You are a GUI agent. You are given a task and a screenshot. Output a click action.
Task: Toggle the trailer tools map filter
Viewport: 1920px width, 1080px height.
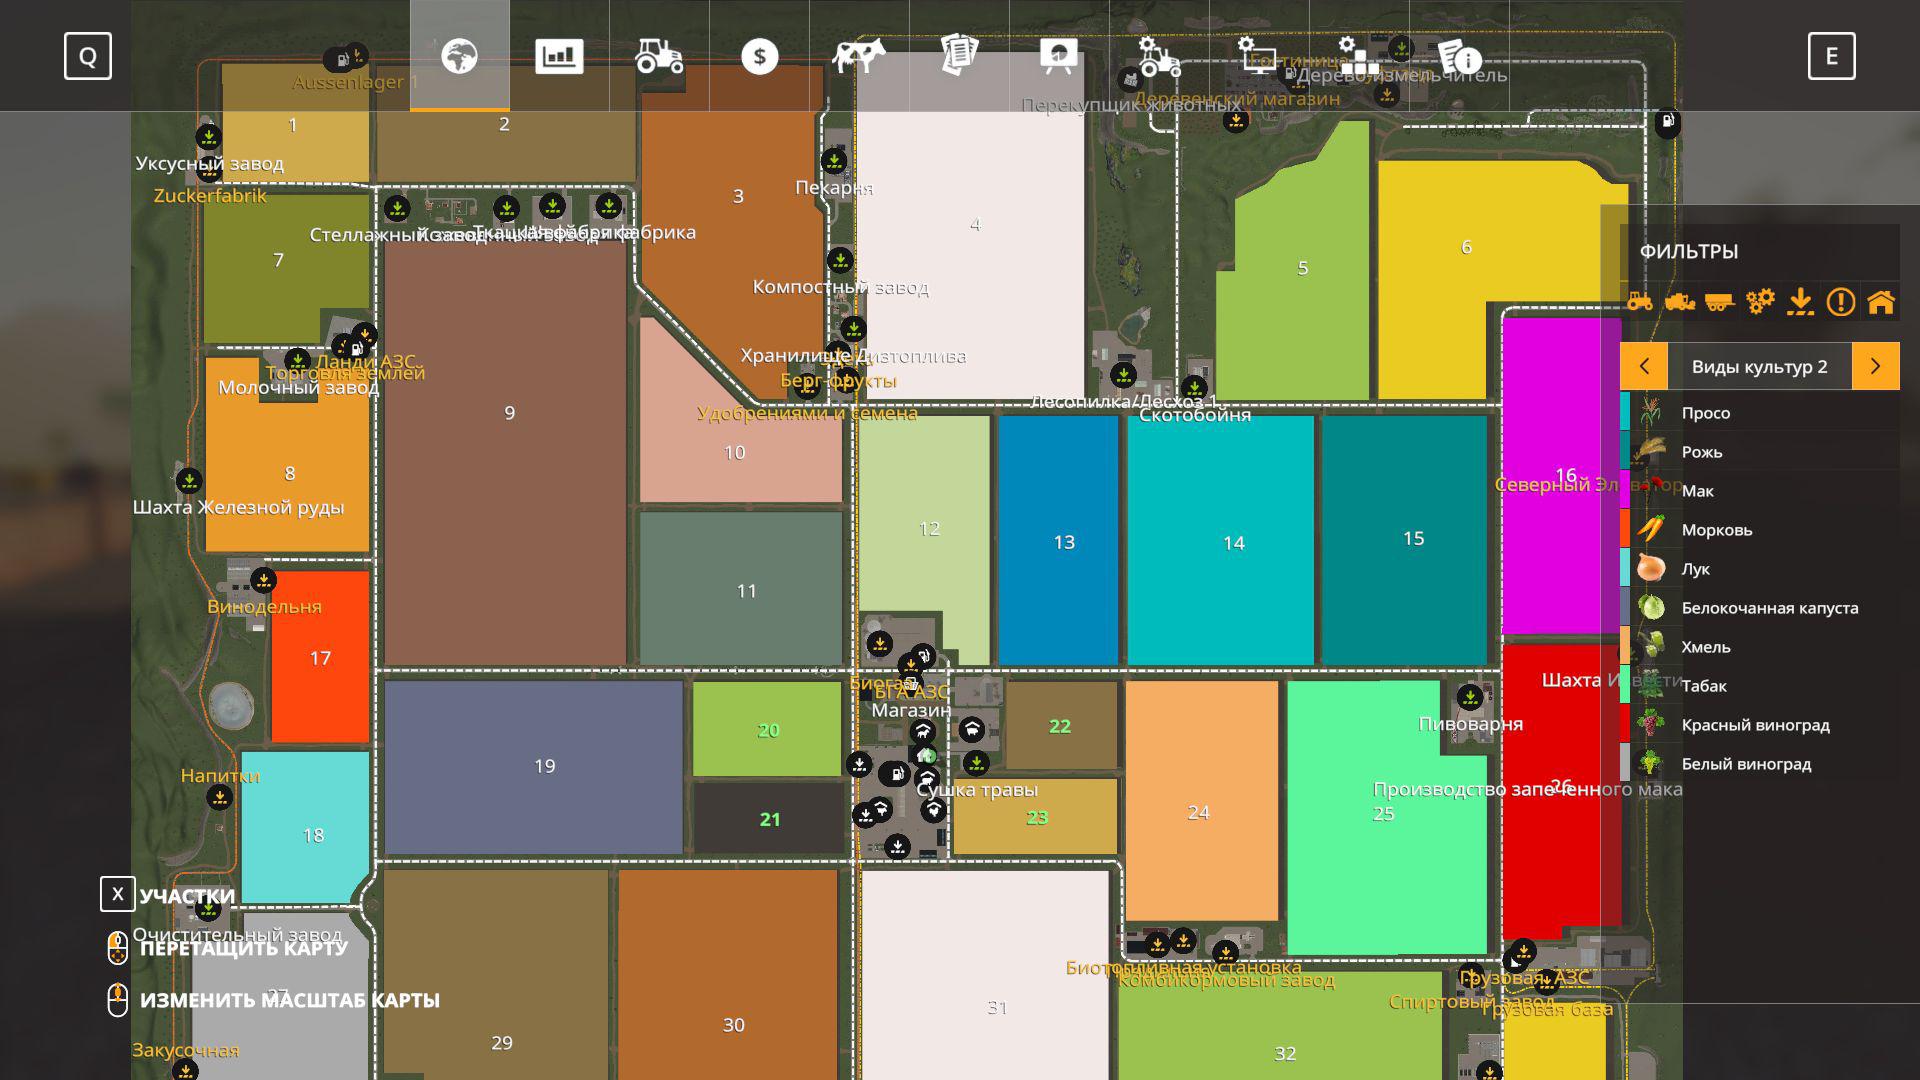tap(1719, 301)
